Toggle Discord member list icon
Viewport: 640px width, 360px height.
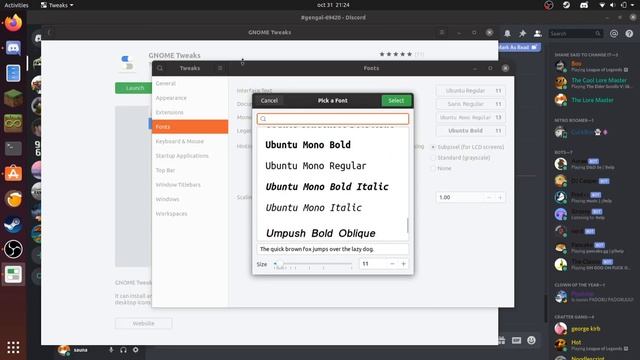[x=538, y=33]
